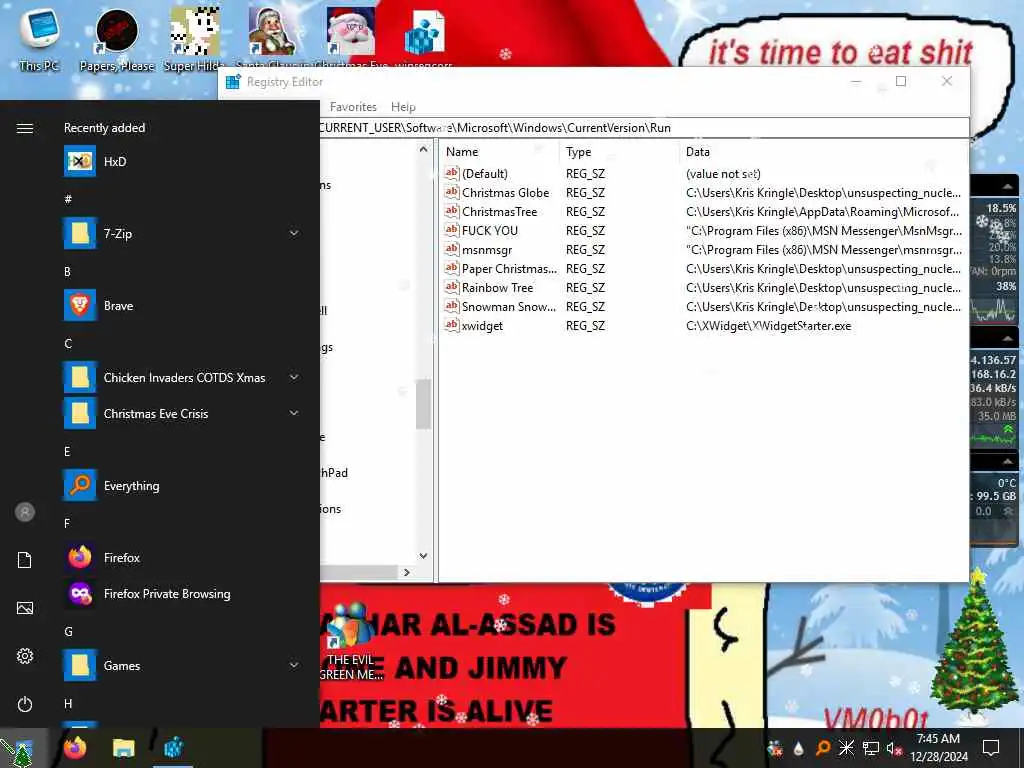The height and width of the screenshot is (768, 1024).
Task: Click tree pane horizontal scroll right arrow
Action: (x=407, y=572)
